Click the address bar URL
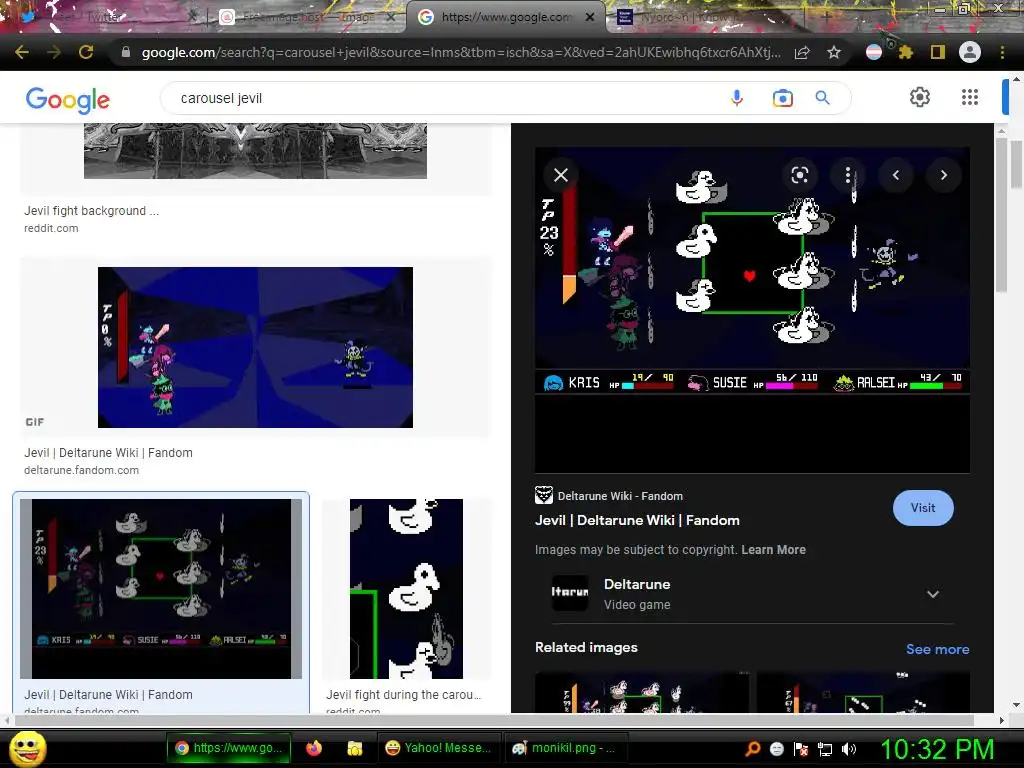The height and width of the screenshot is (768, 1024). point(460,52)
